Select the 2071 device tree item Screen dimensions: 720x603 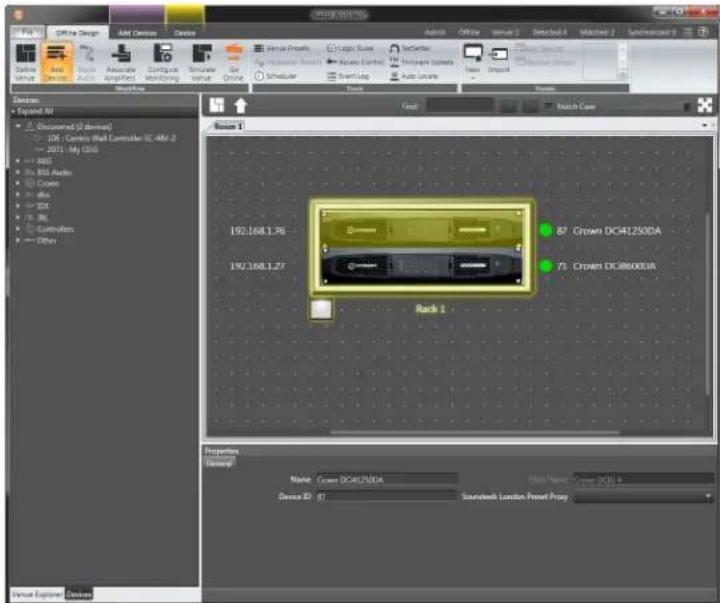point(73,149)
